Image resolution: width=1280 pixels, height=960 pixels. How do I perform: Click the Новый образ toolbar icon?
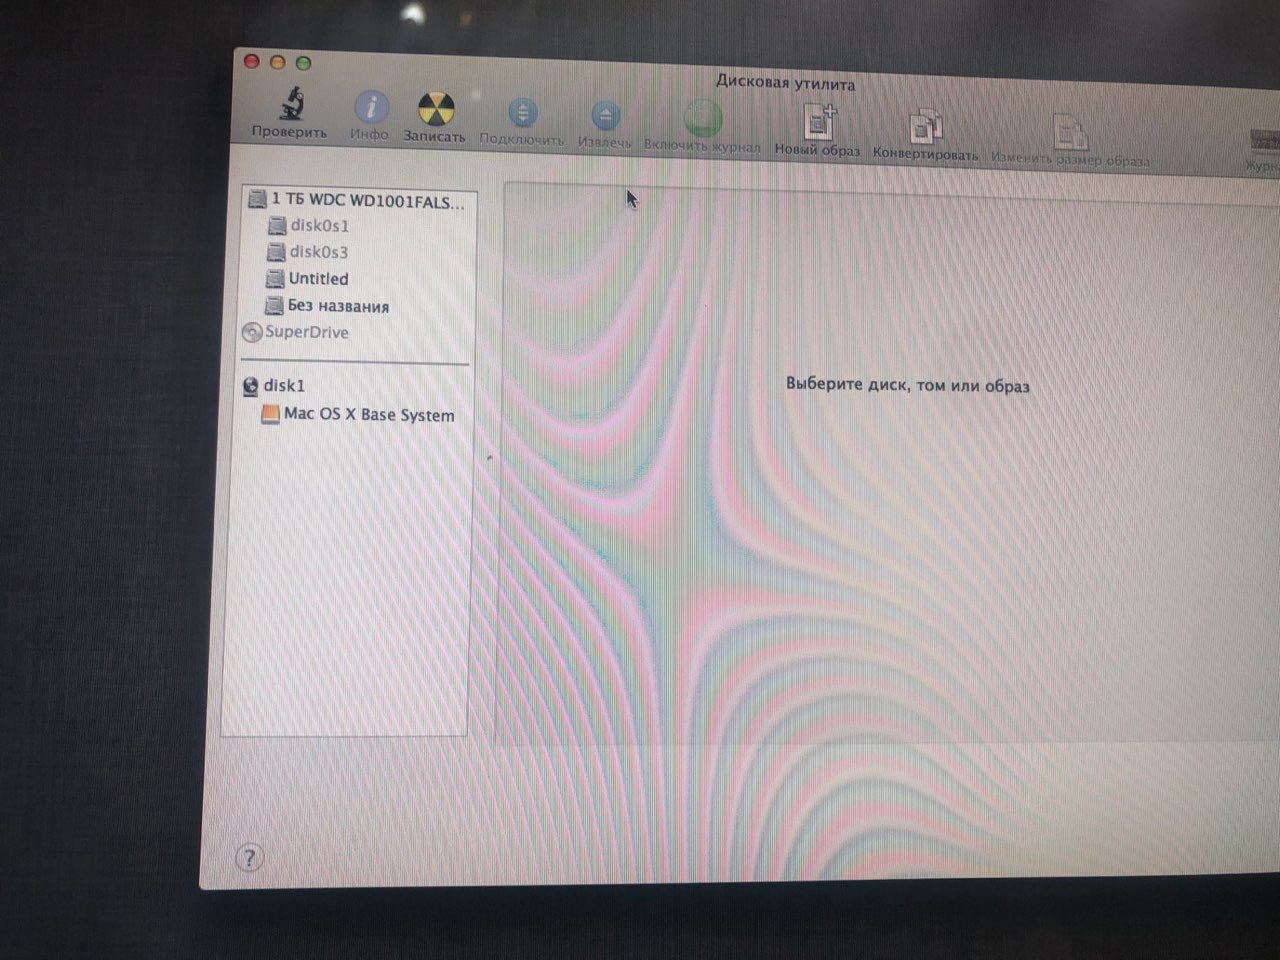tap(819, 123)
